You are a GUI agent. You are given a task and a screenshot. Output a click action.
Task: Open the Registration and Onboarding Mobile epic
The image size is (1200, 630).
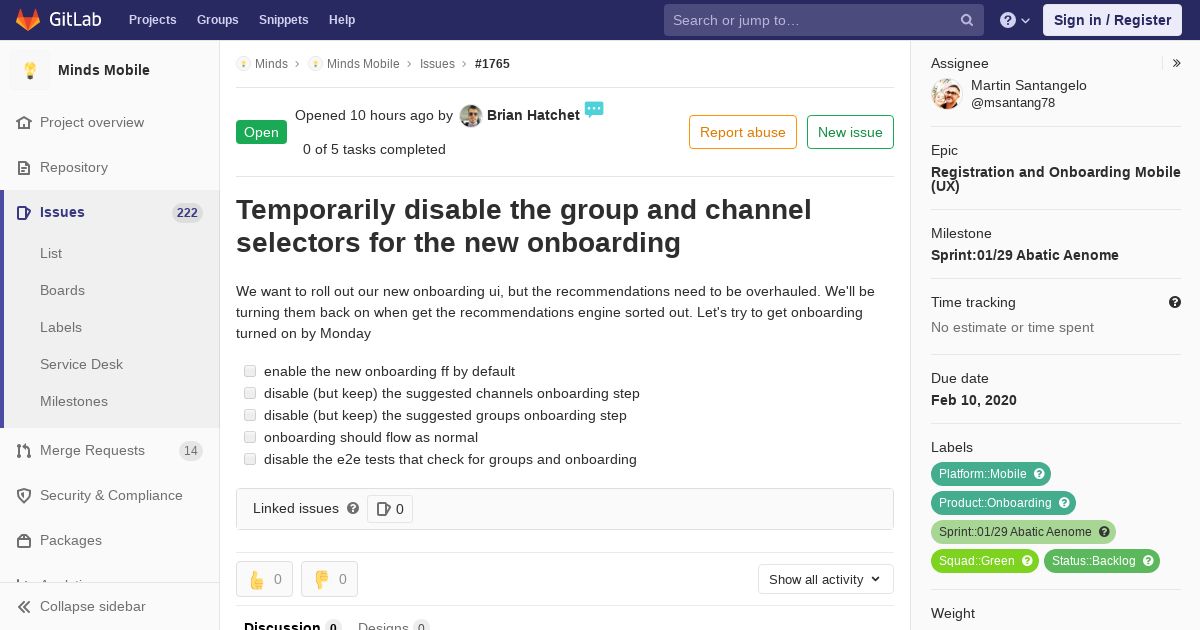point(1056,179)
